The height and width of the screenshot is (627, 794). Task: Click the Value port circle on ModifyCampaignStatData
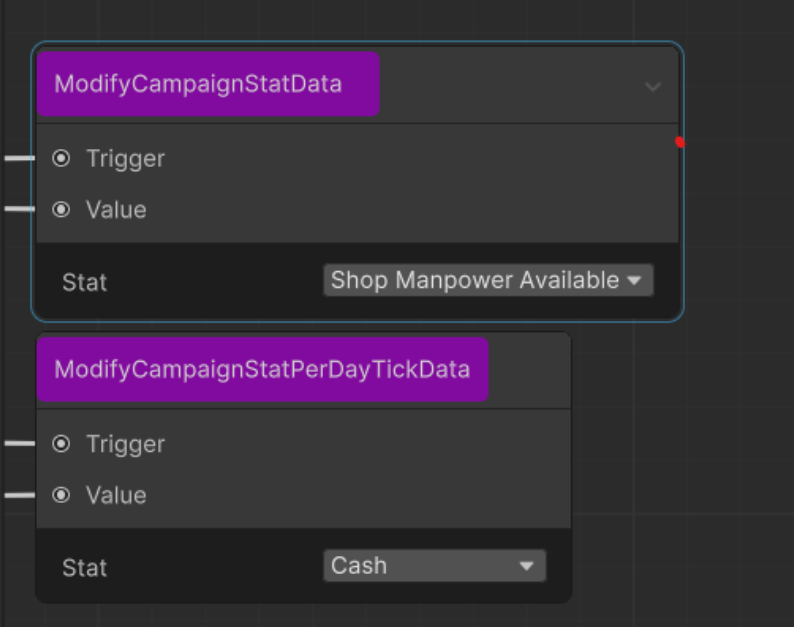tap(62, 210)
